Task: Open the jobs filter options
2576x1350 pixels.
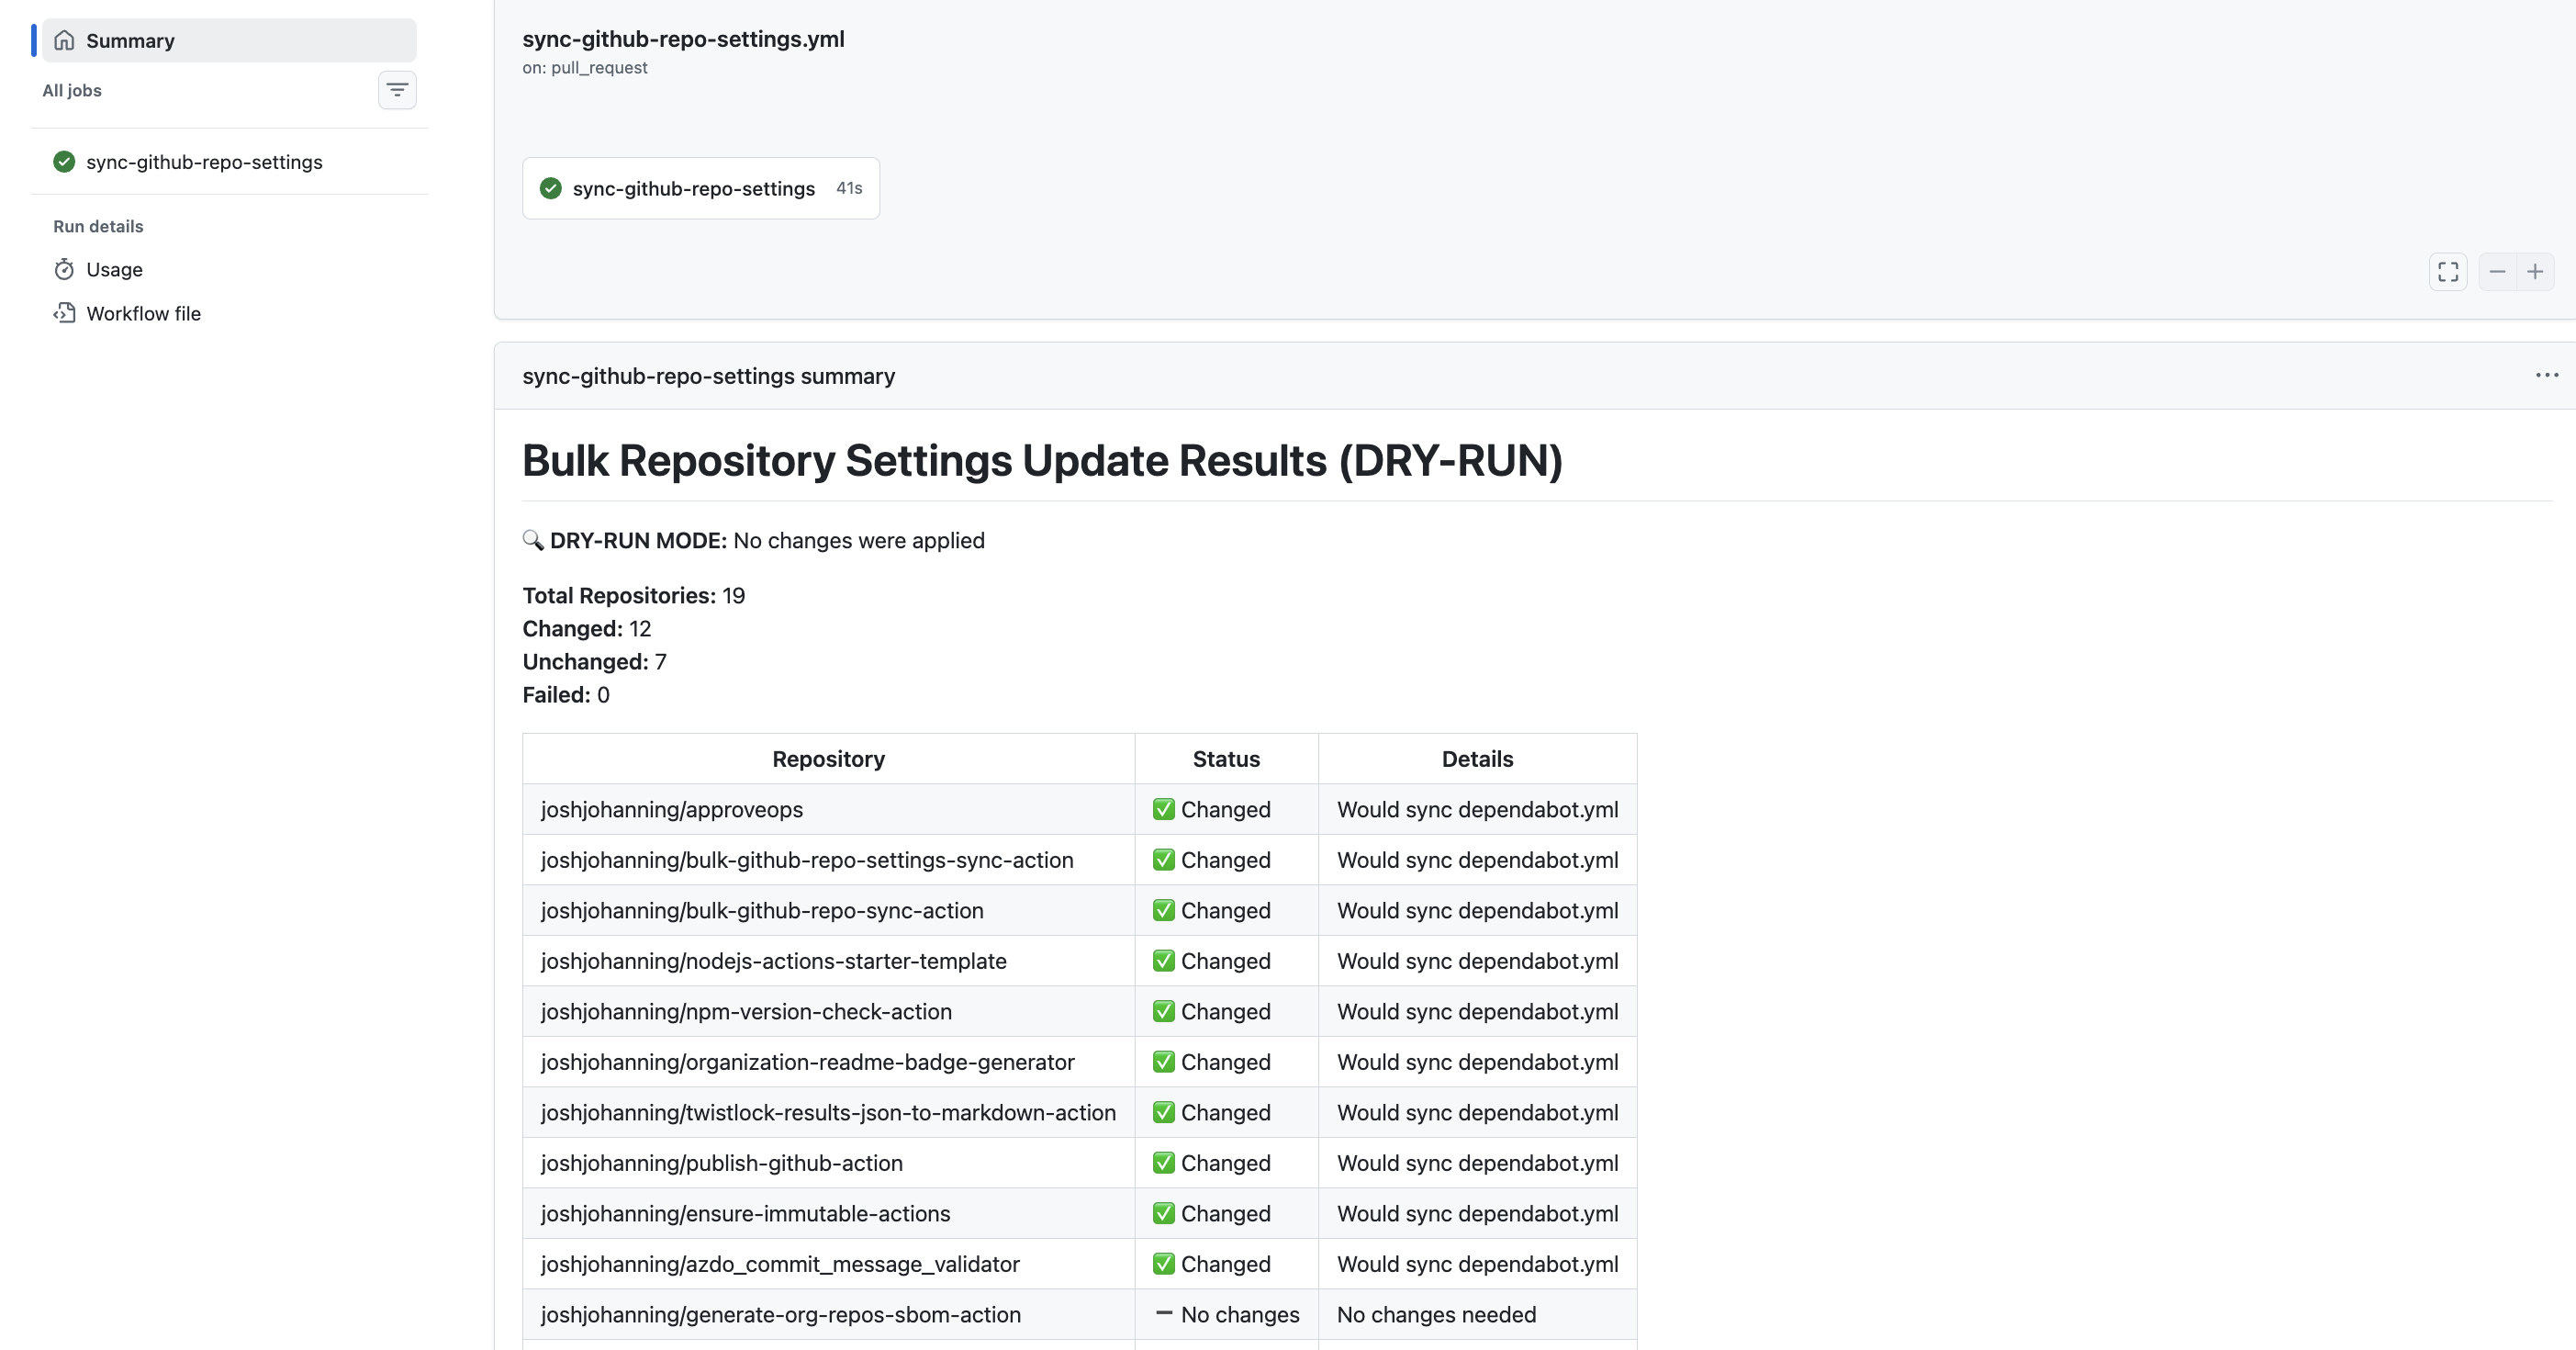Action: [397, 89]
